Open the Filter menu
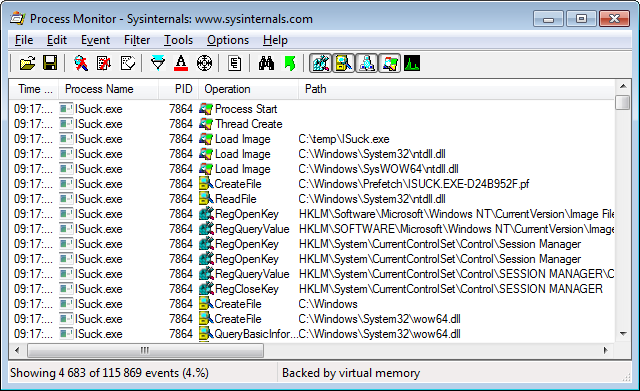 coord(137,40)
